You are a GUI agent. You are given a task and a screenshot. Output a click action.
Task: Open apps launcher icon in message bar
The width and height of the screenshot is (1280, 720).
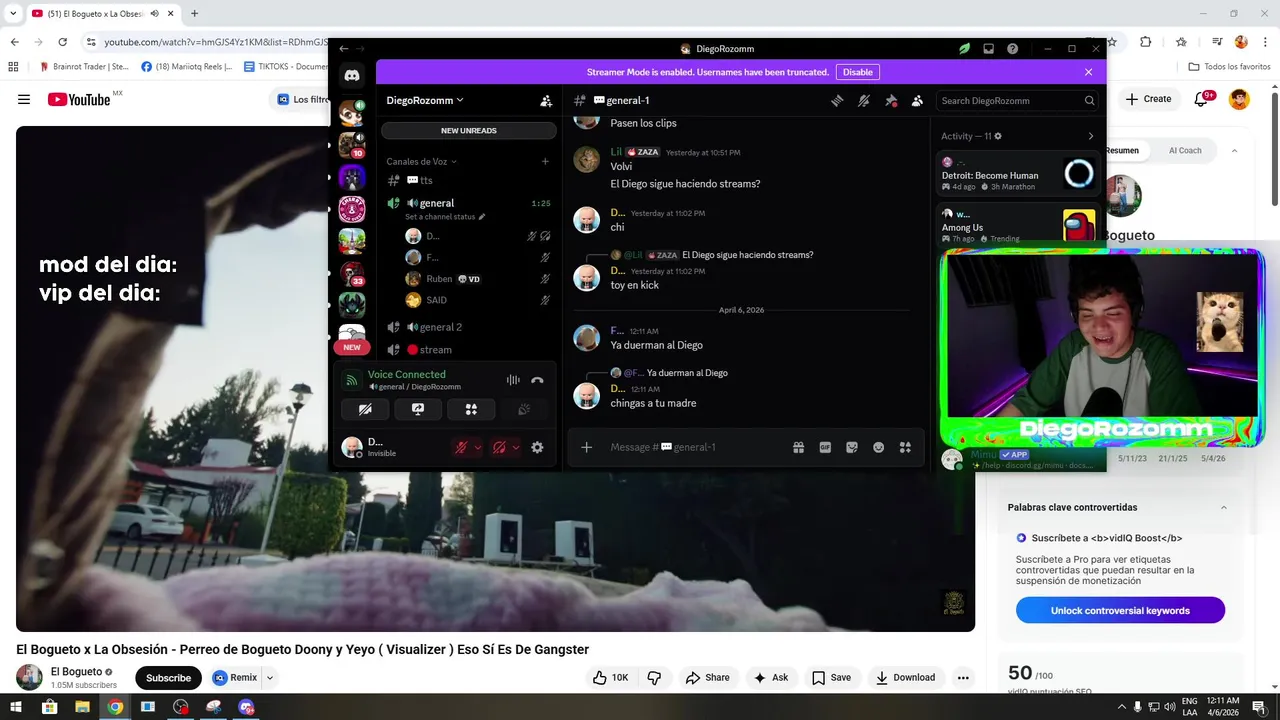905,447
